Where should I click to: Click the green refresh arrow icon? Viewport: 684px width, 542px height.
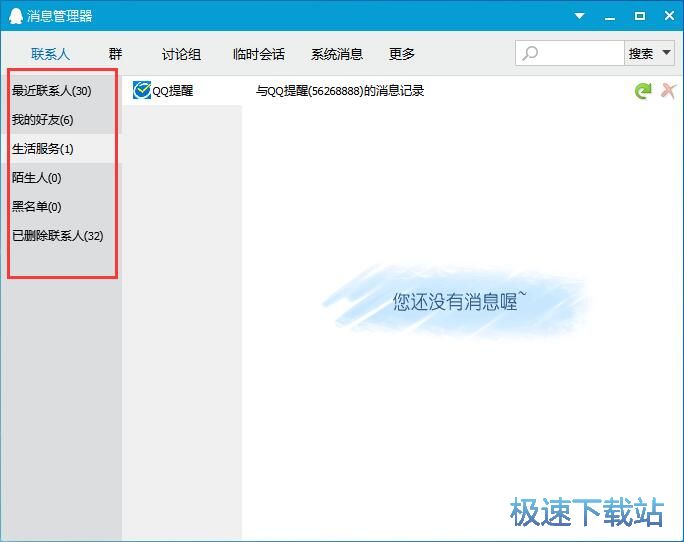tap(643, 91)
